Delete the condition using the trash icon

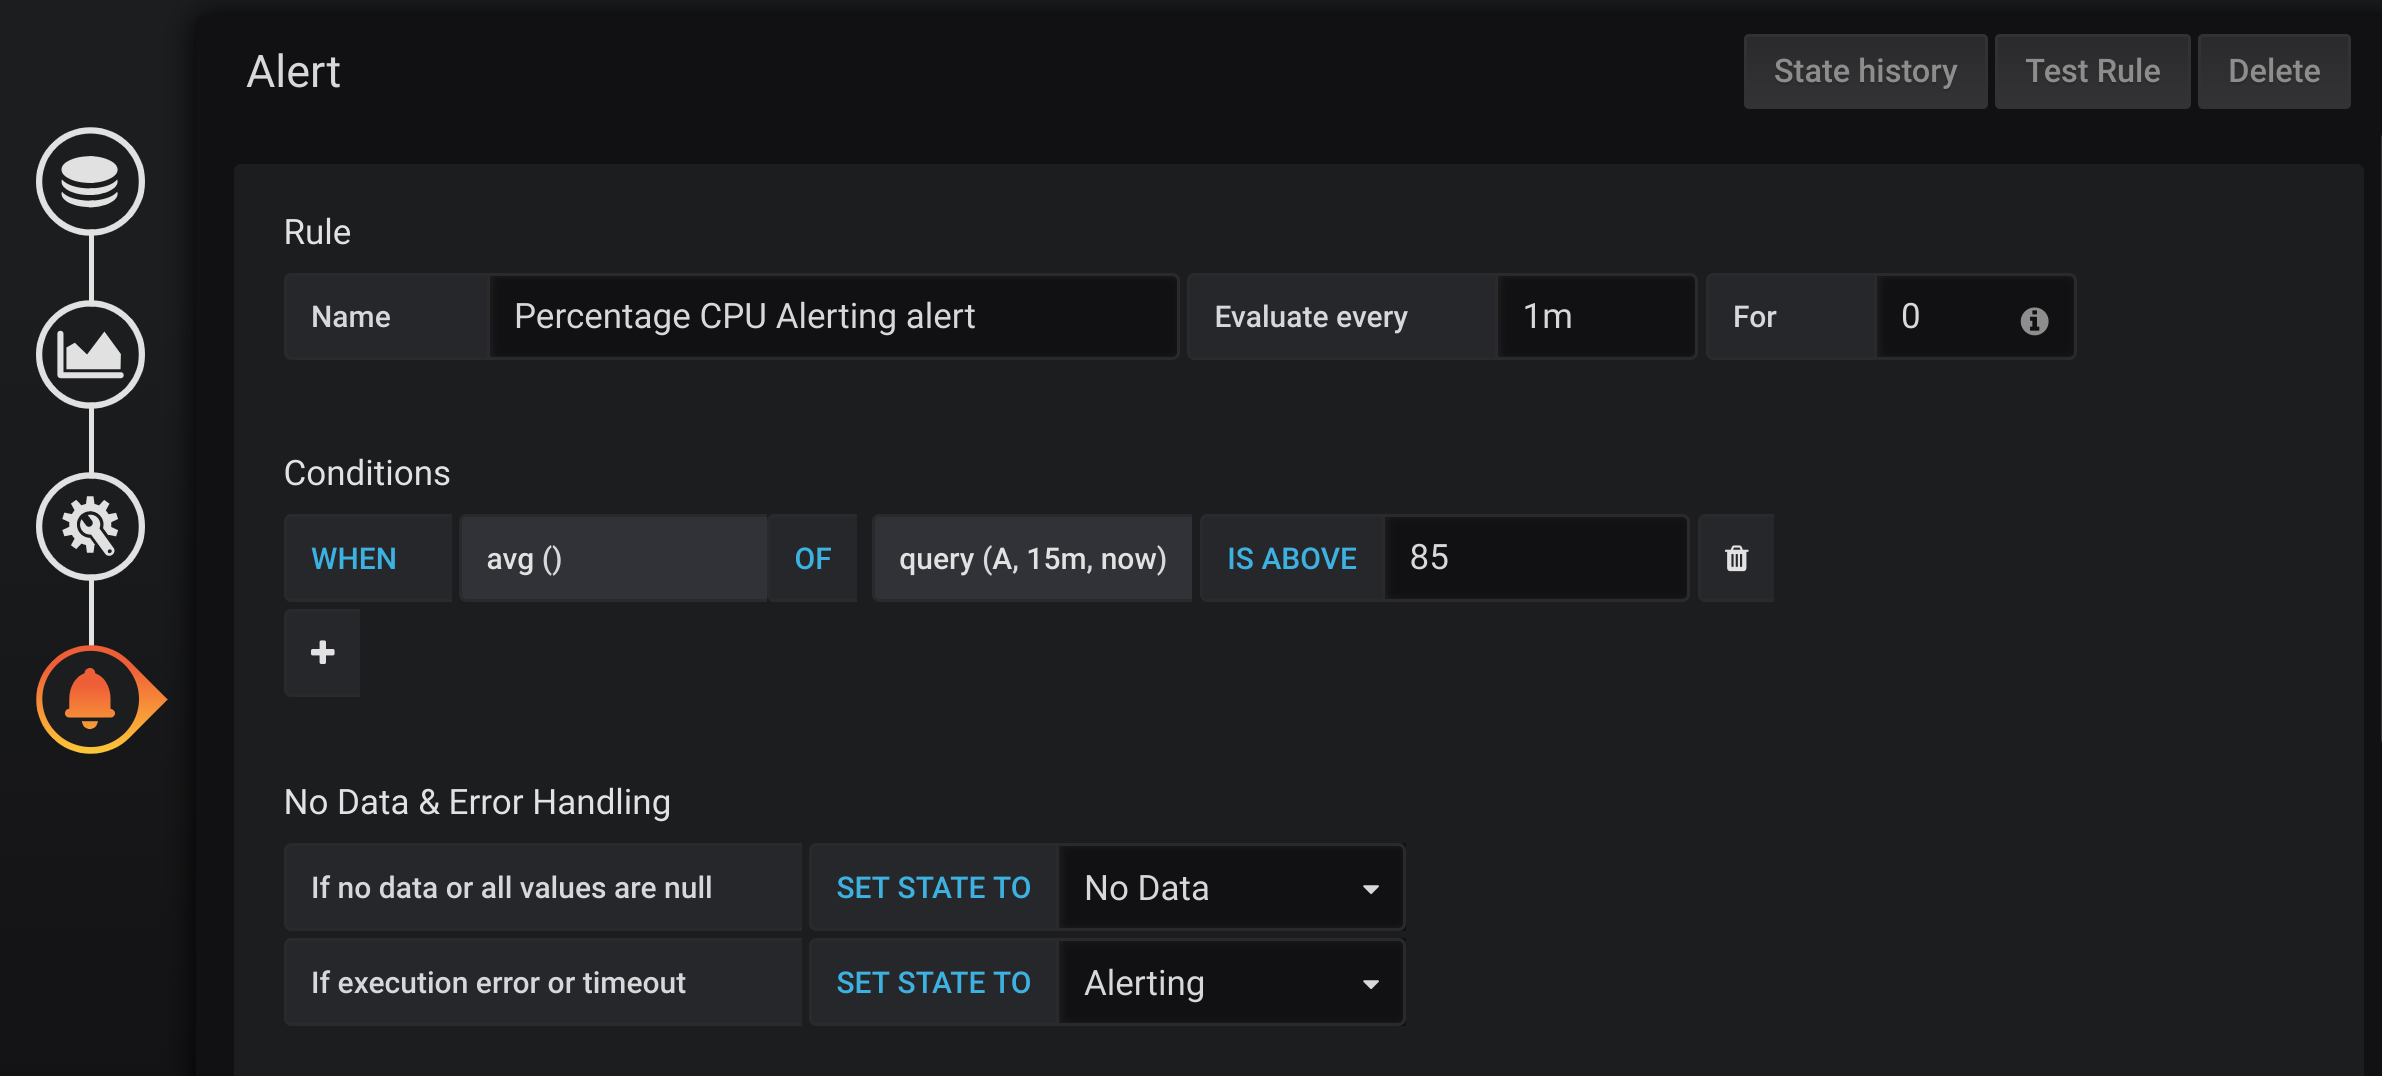pyautogui.click(x=1735, y=558)
